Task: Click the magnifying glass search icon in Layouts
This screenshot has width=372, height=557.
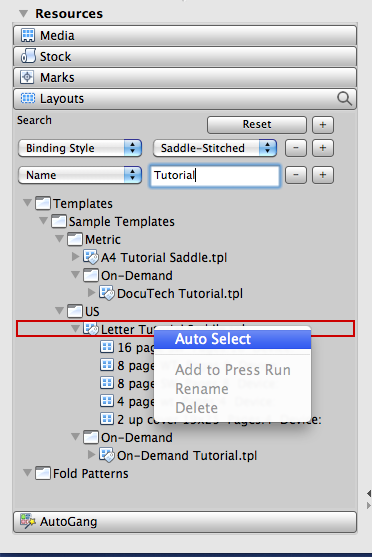Action: pos(344,98)
